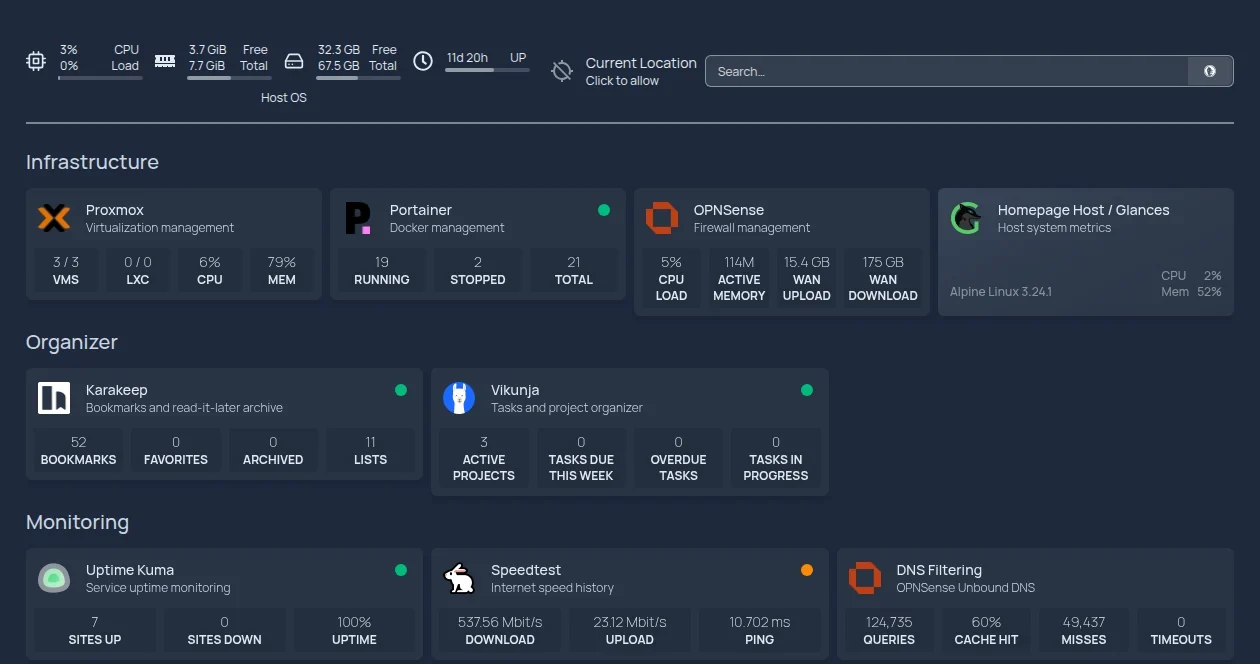Click Alpine Linux 3.24.1 text
The width and height of the screenshot is (1260, 664).
(x=1001, y=292)
